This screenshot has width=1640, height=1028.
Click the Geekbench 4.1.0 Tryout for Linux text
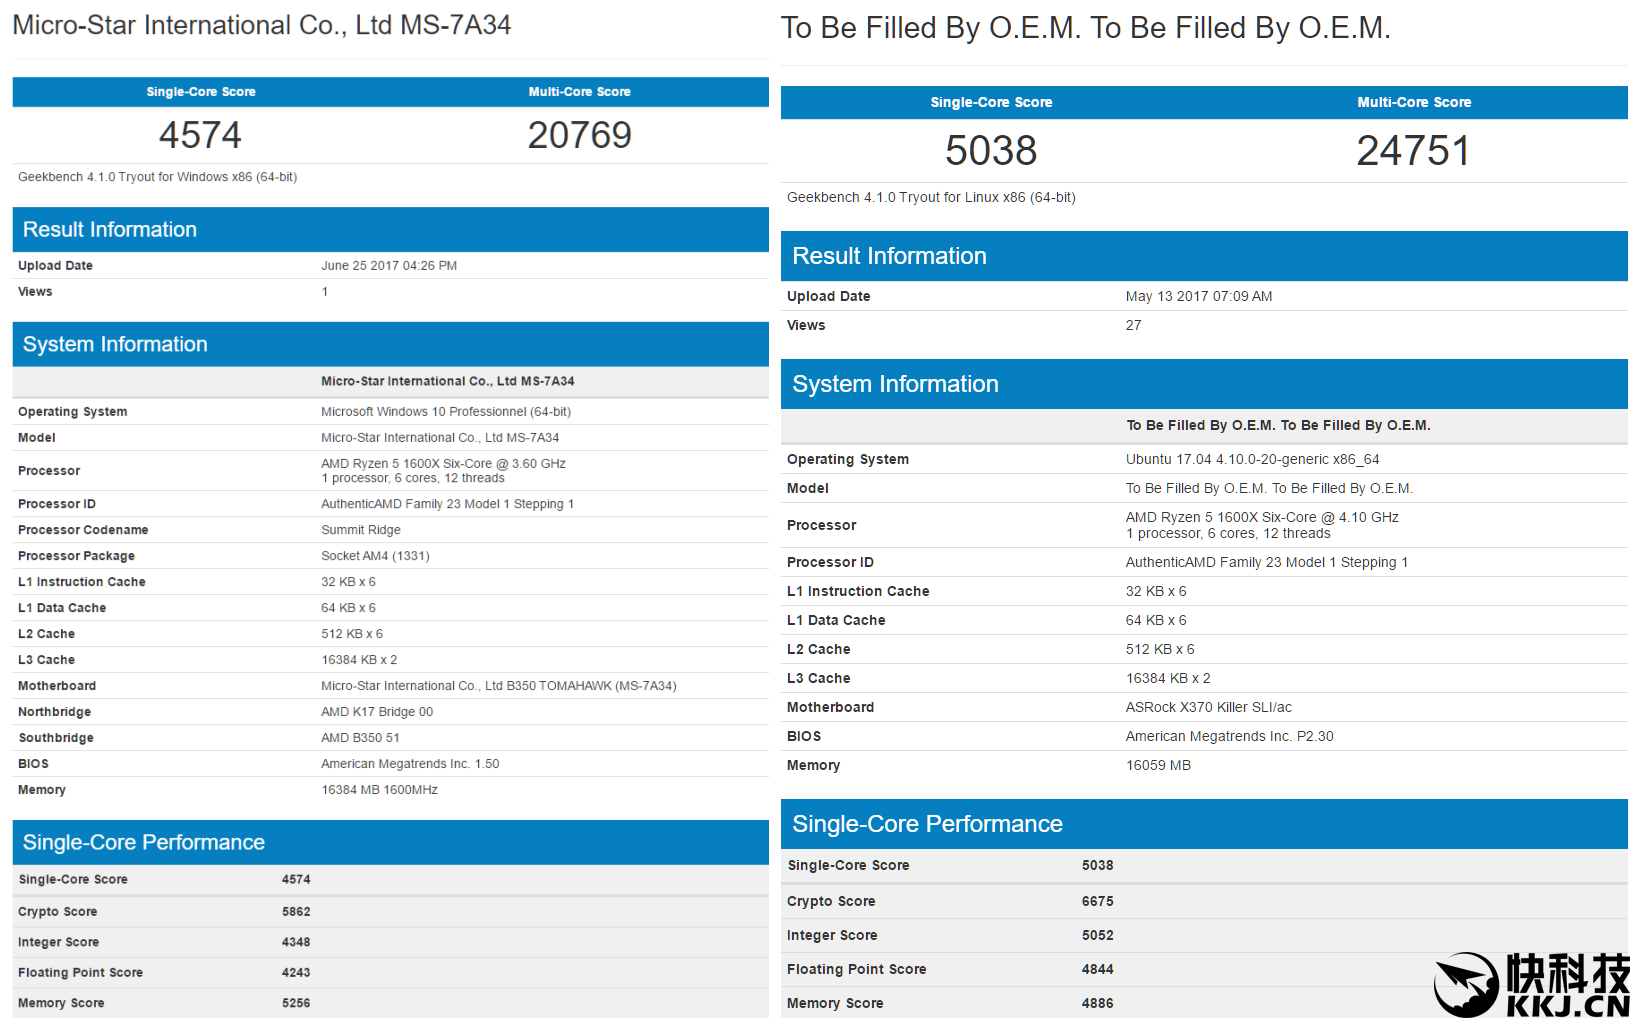pyautogui.click(x=930, y=197)
